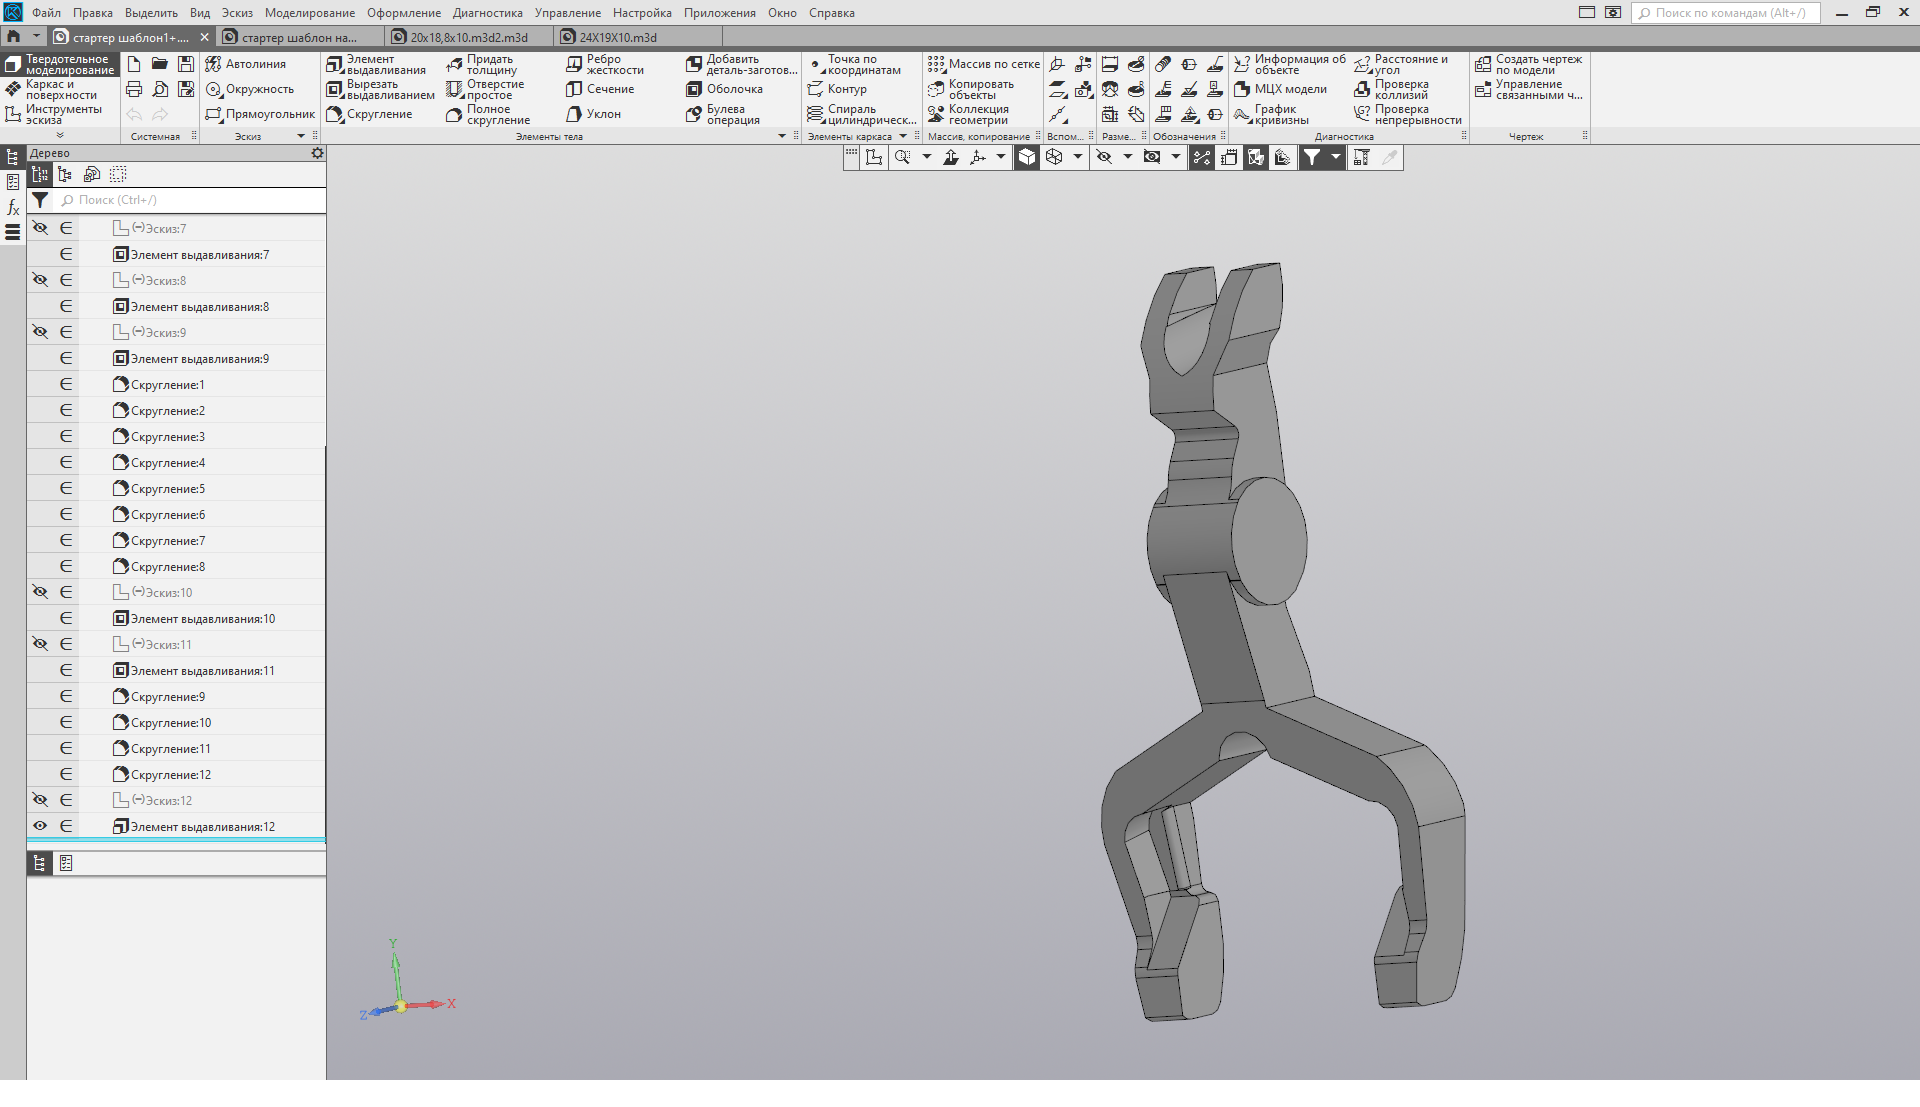Viewport: 1920px width, 1107px height.
Task: Open tree panel settings gear
Action: [x=317, y=153]
